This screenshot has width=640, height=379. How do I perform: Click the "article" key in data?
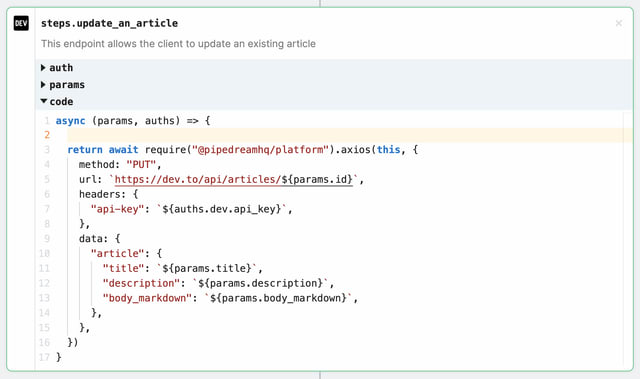click(x=117, y=254)
